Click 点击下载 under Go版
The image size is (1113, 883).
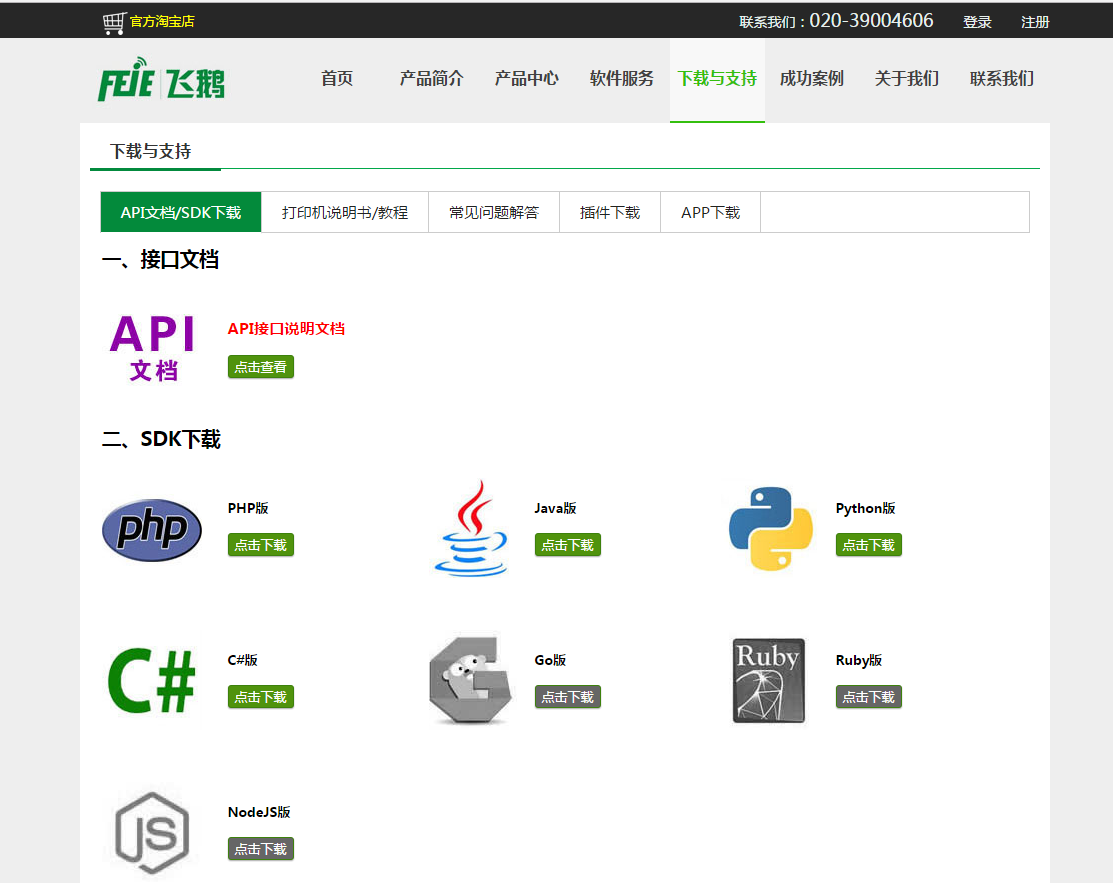(x=567, y=697)
